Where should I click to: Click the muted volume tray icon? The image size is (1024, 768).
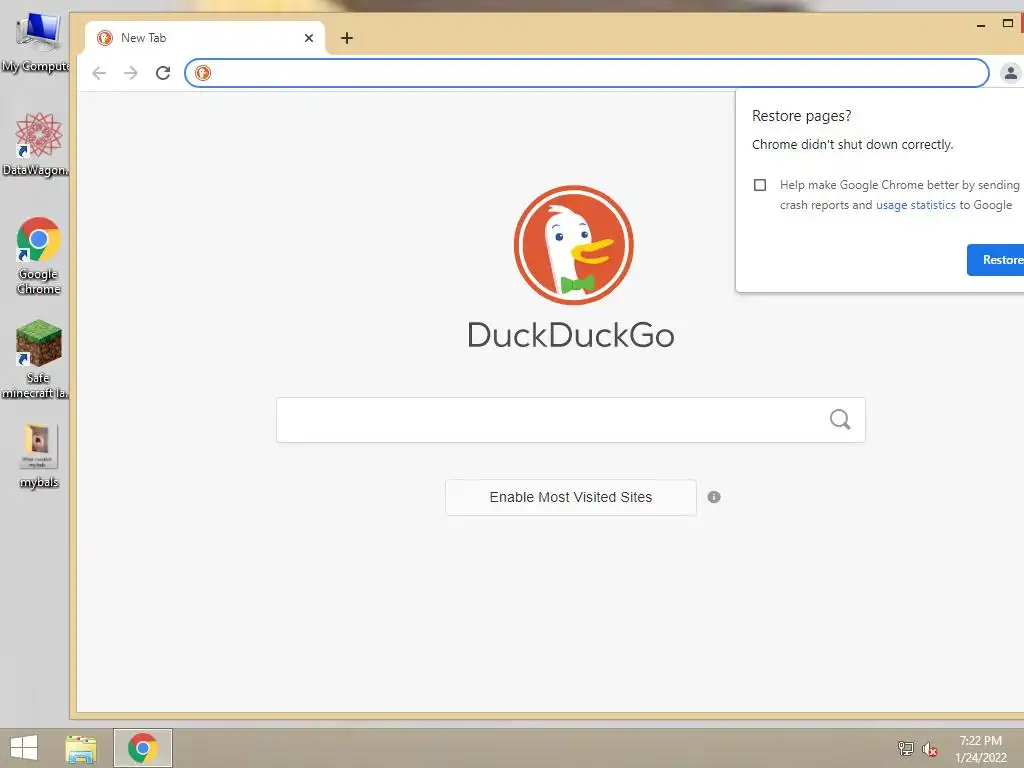[x=930, y=749]
